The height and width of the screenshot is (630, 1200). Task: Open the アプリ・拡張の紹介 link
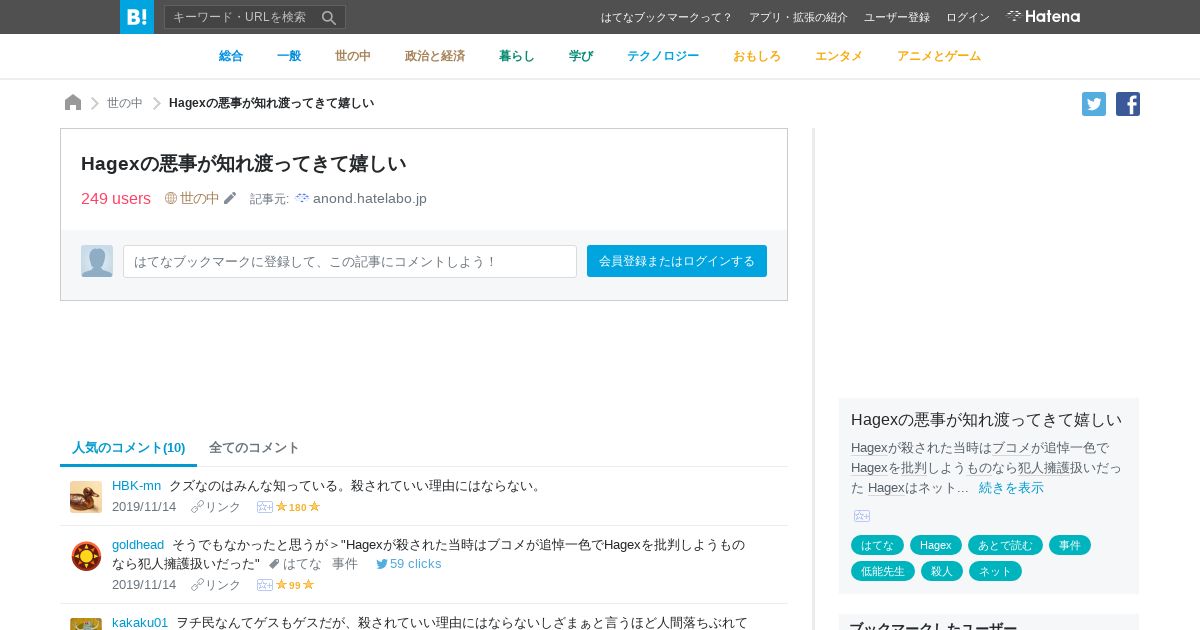[798, 17]
